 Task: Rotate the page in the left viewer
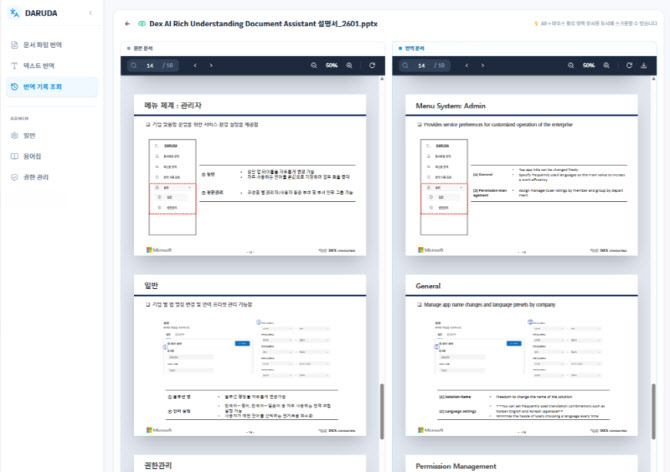(372, 66)
